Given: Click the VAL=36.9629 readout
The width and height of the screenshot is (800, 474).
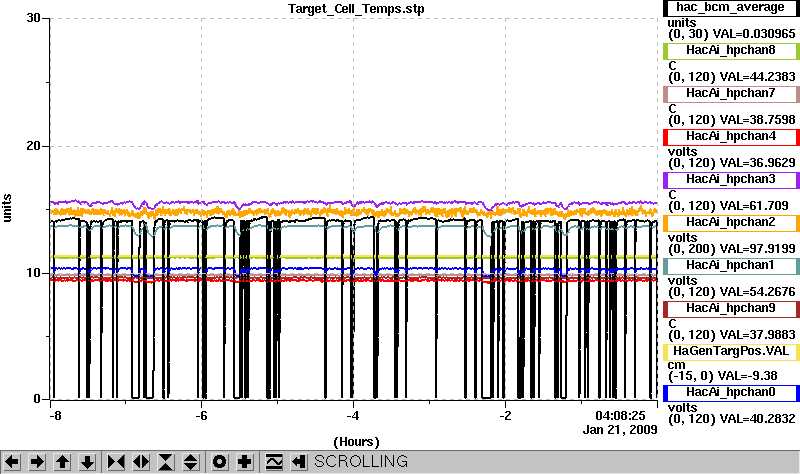Looking at the screenshot, I should [757, 162].
